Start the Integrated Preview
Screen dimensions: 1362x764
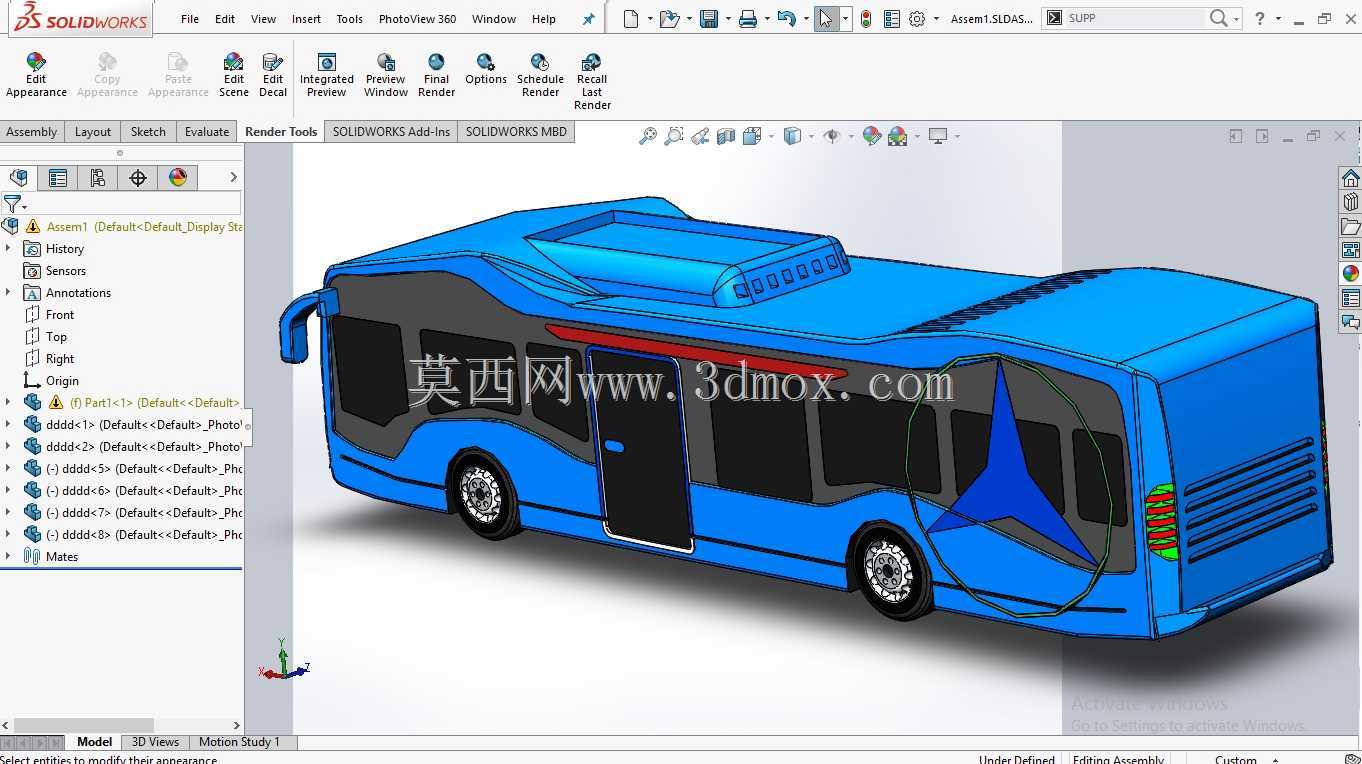(326, 75)
